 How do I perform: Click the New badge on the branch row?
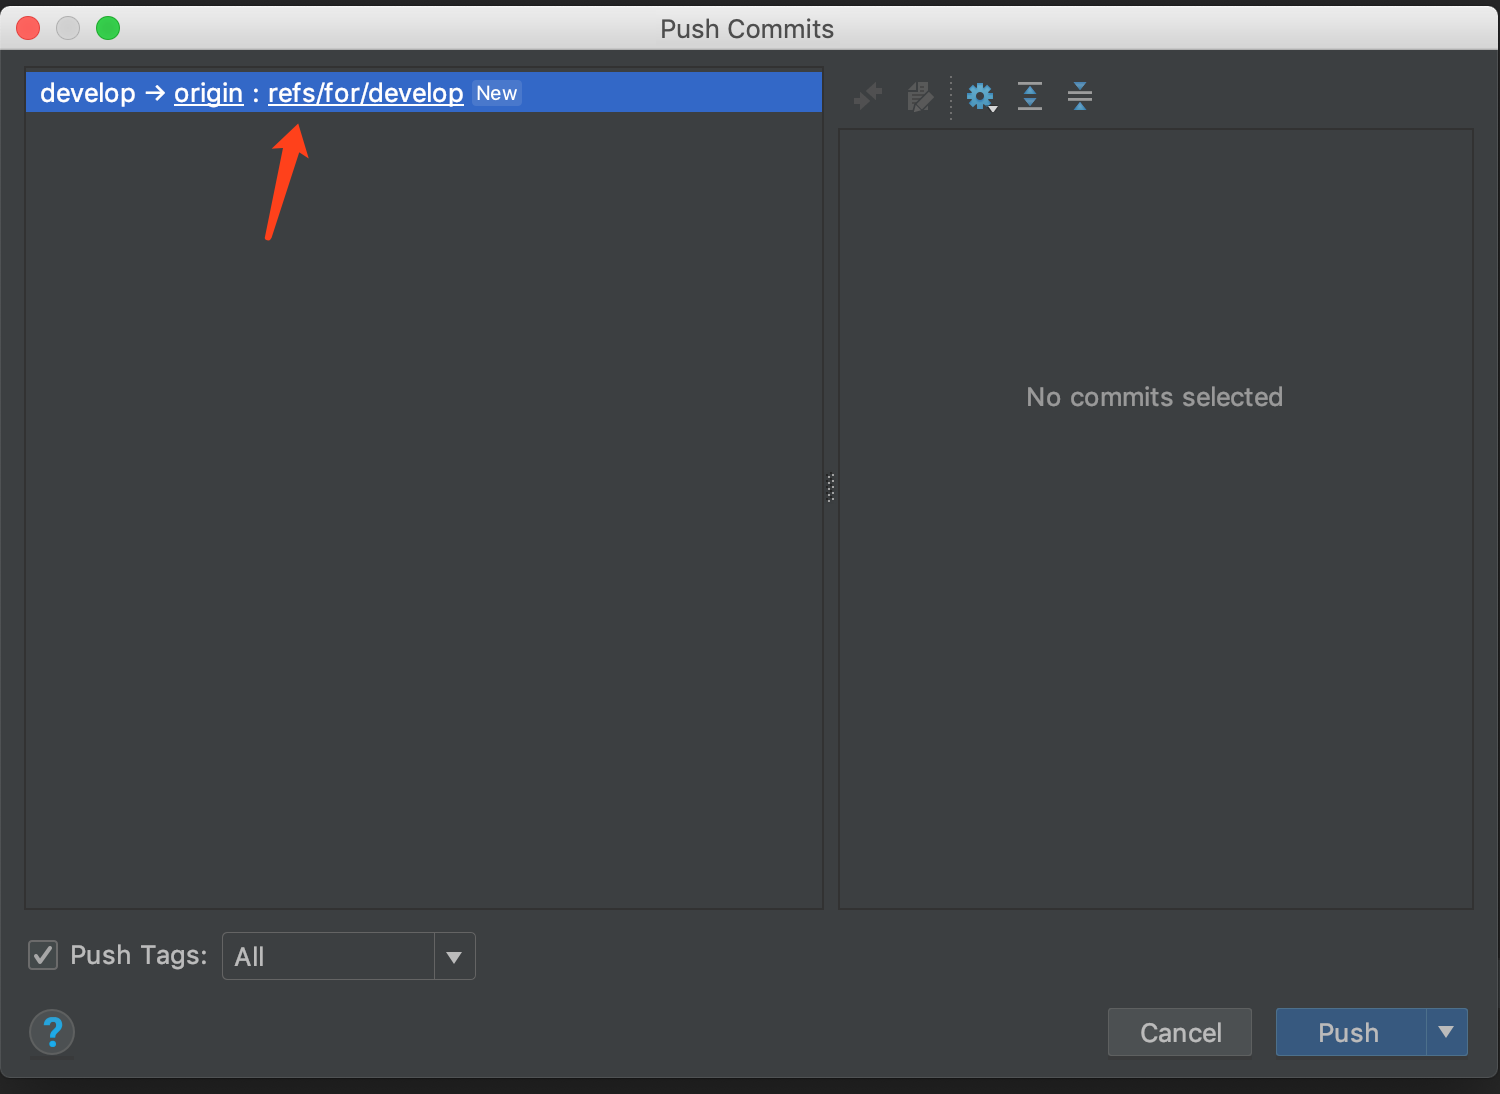tap(497, 92)
